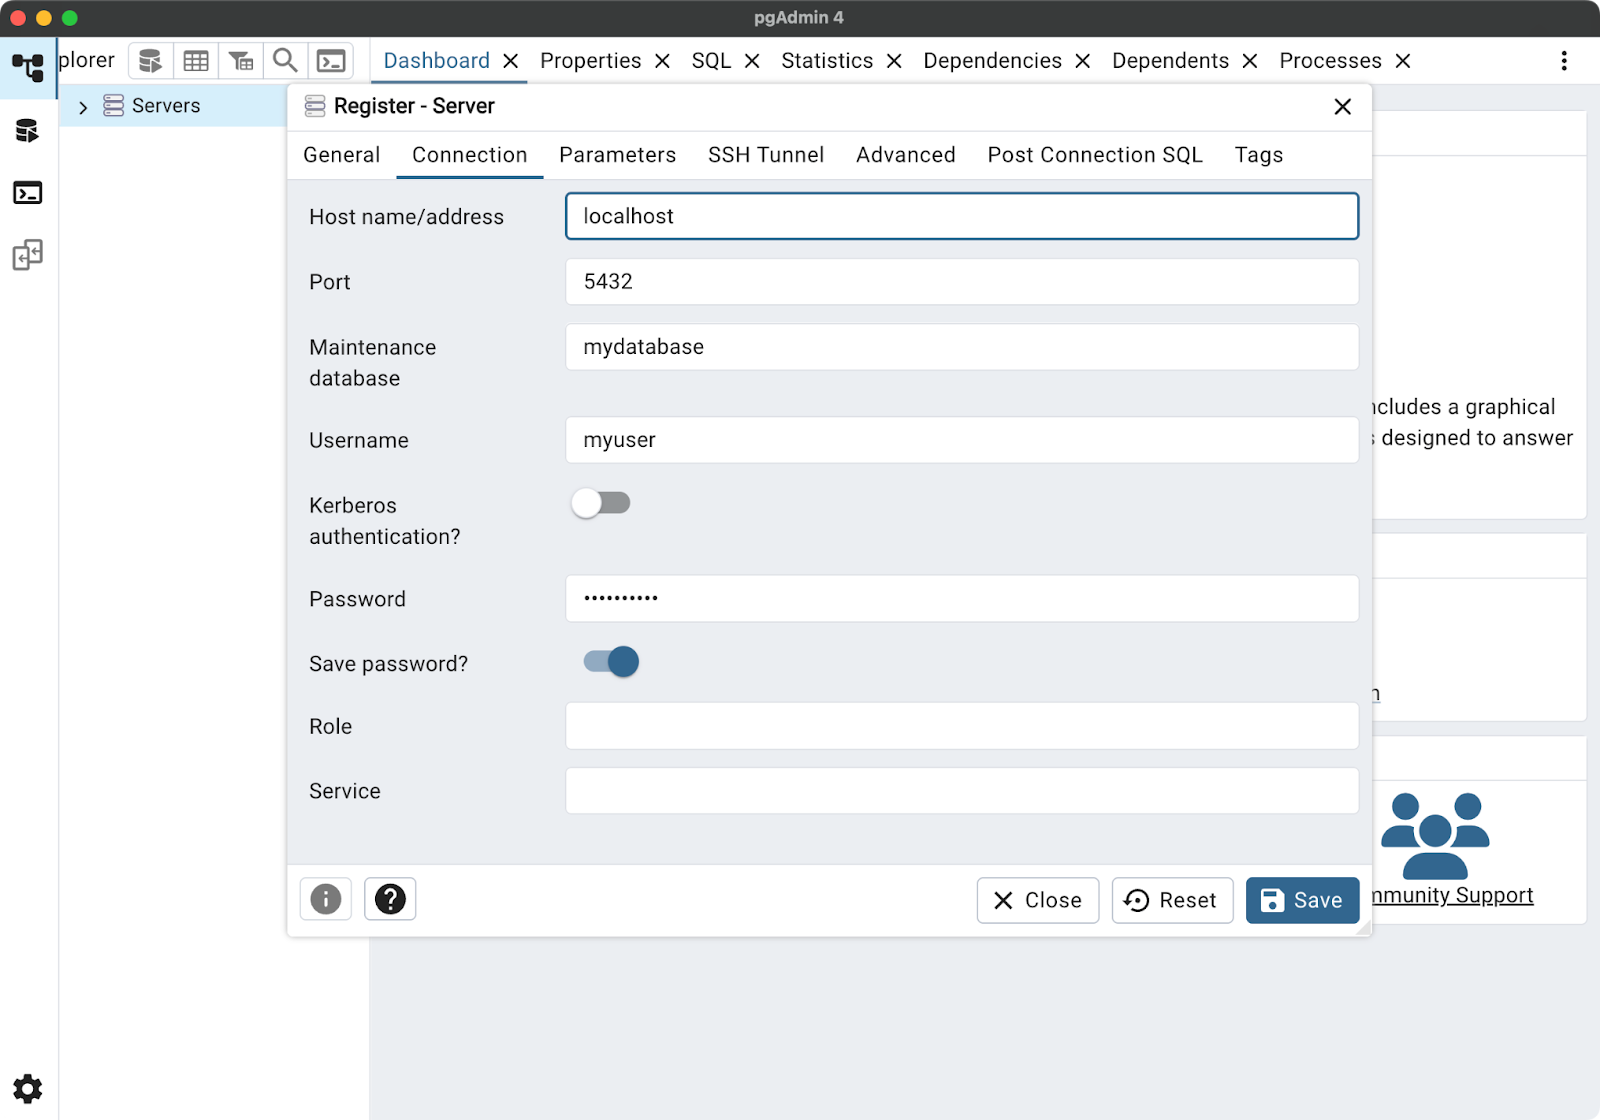Close the Processes tab

click(x=1403, y=61)
